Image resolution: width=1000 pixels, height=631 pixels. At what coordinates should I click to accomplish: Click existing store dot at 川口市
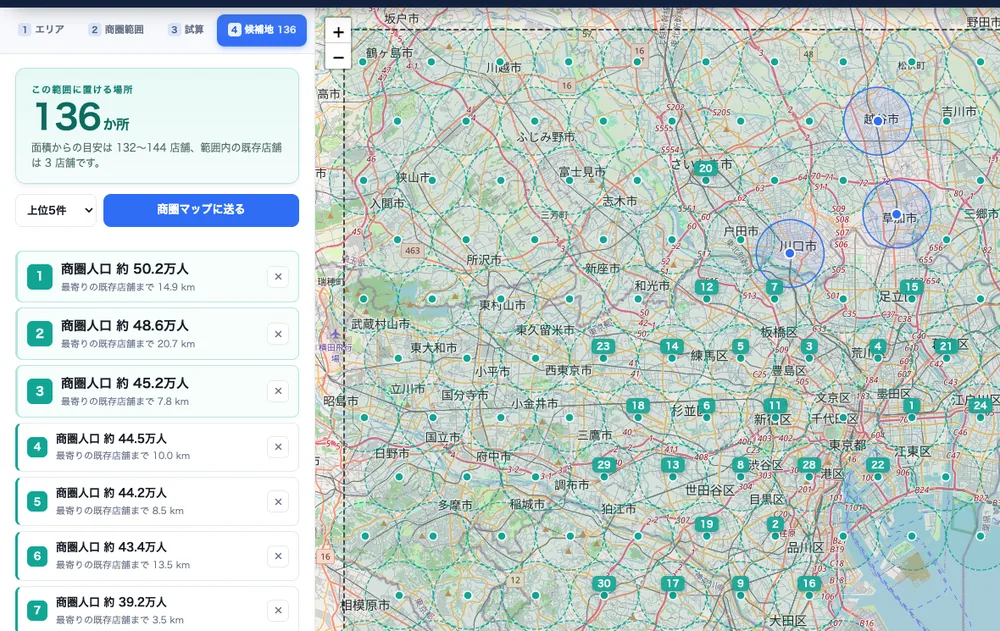coord(790,253)
